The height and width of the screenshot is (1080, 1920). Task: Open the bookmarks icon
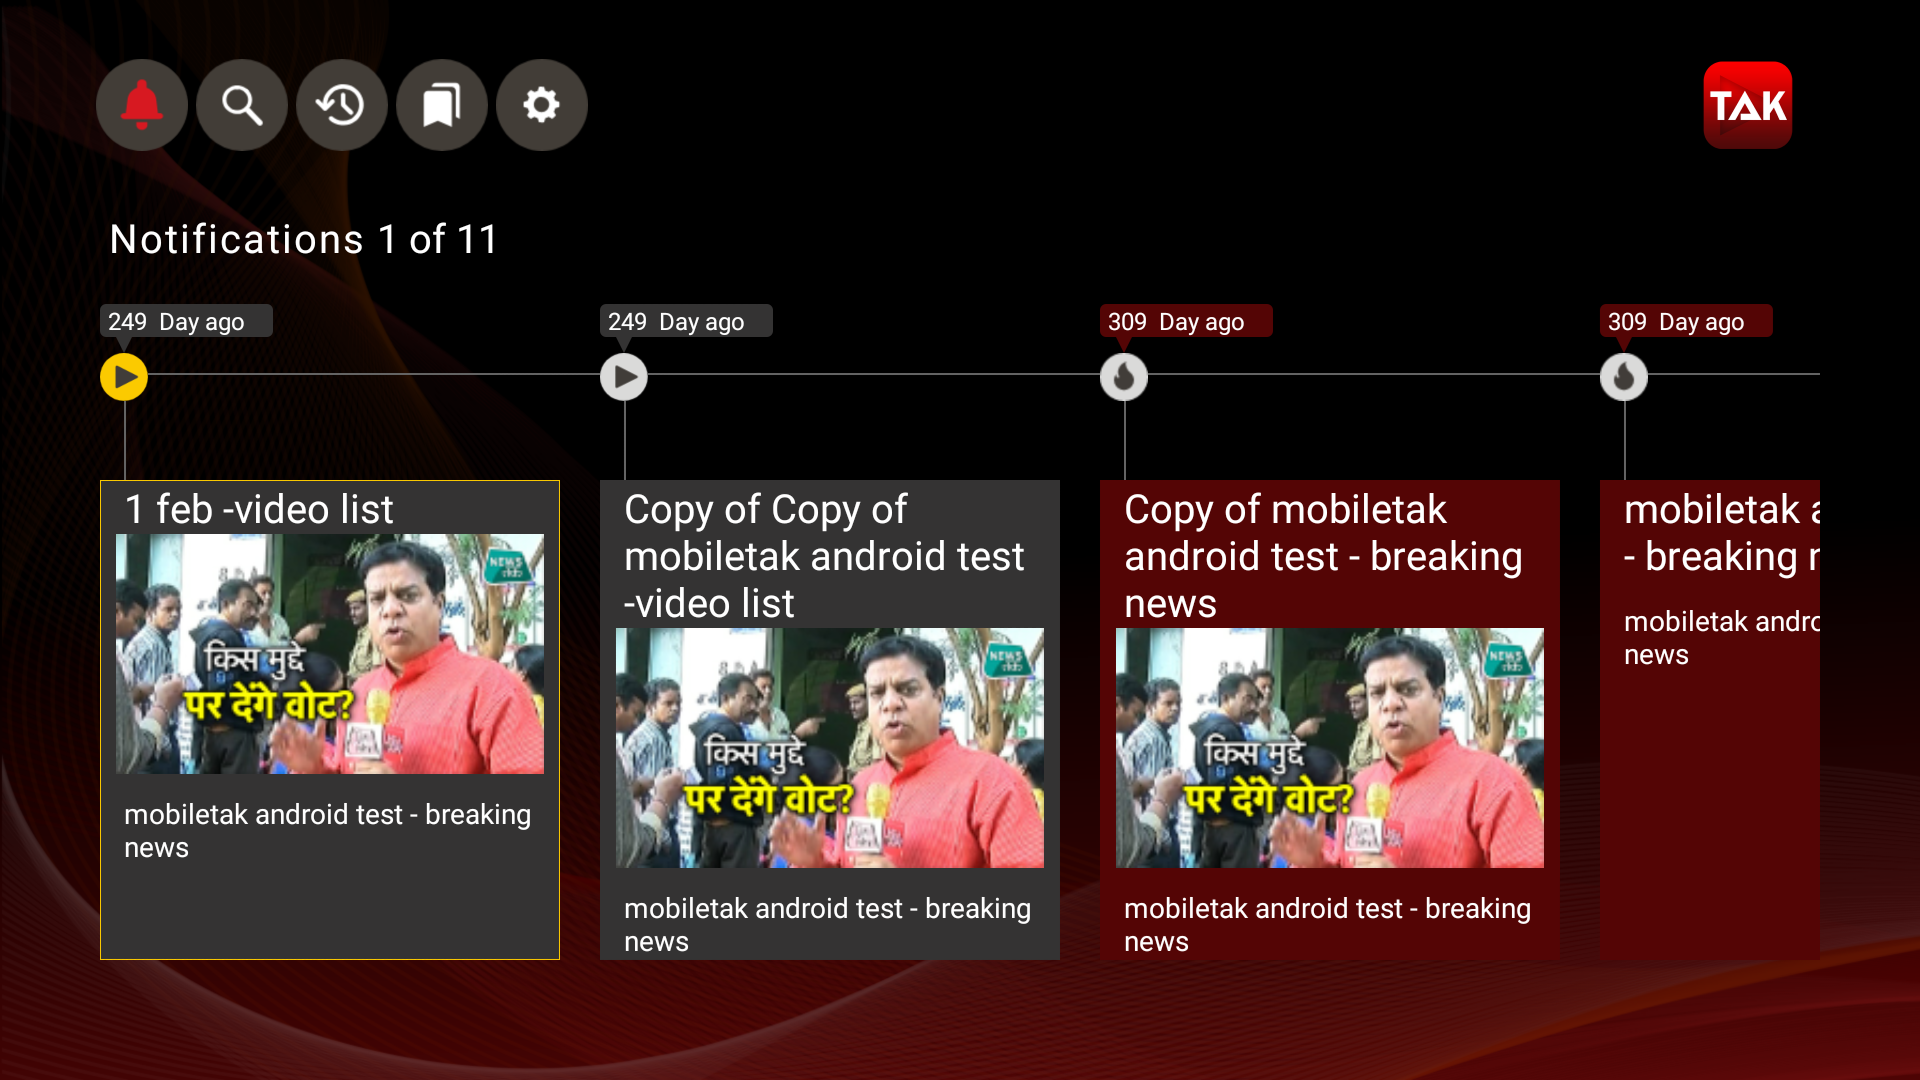click(441, 104)
